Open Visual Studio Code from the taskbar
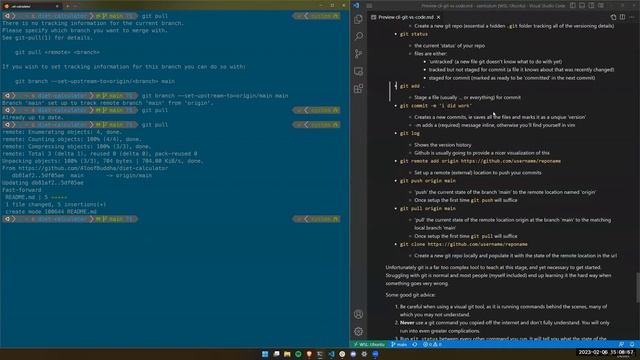Screen dimensions: 640x360 coord(331,354)
